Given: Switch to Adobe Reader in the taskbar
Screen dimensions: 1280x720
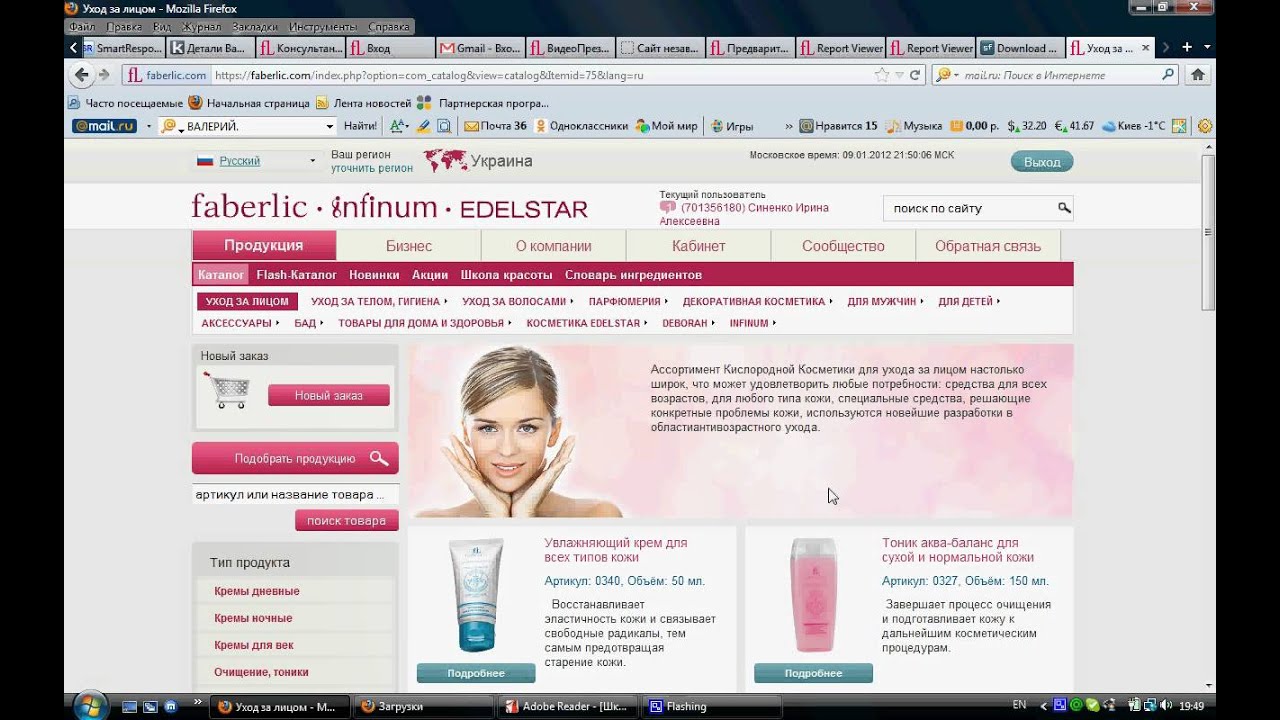Looking at the screenshot, I should 567,706.
